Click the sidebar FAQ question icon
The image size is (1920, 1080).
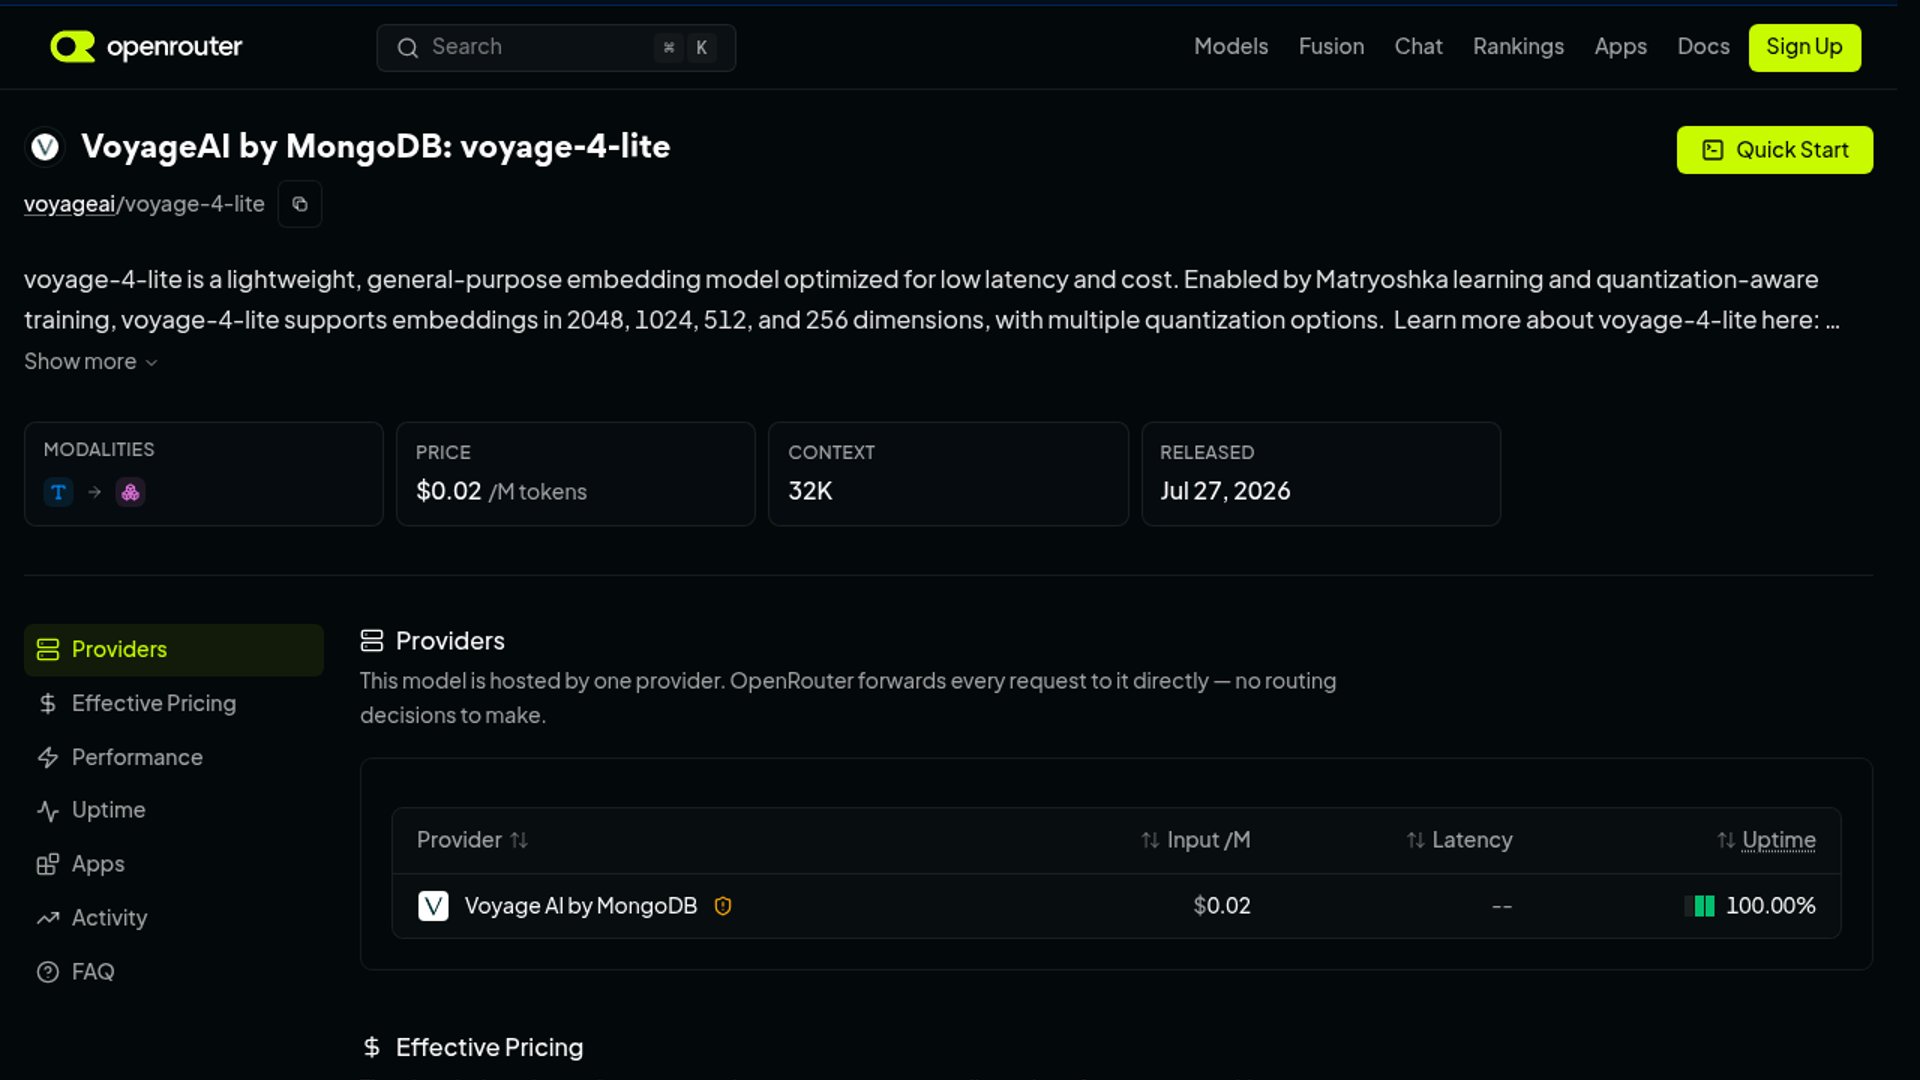tap(47, 972)
